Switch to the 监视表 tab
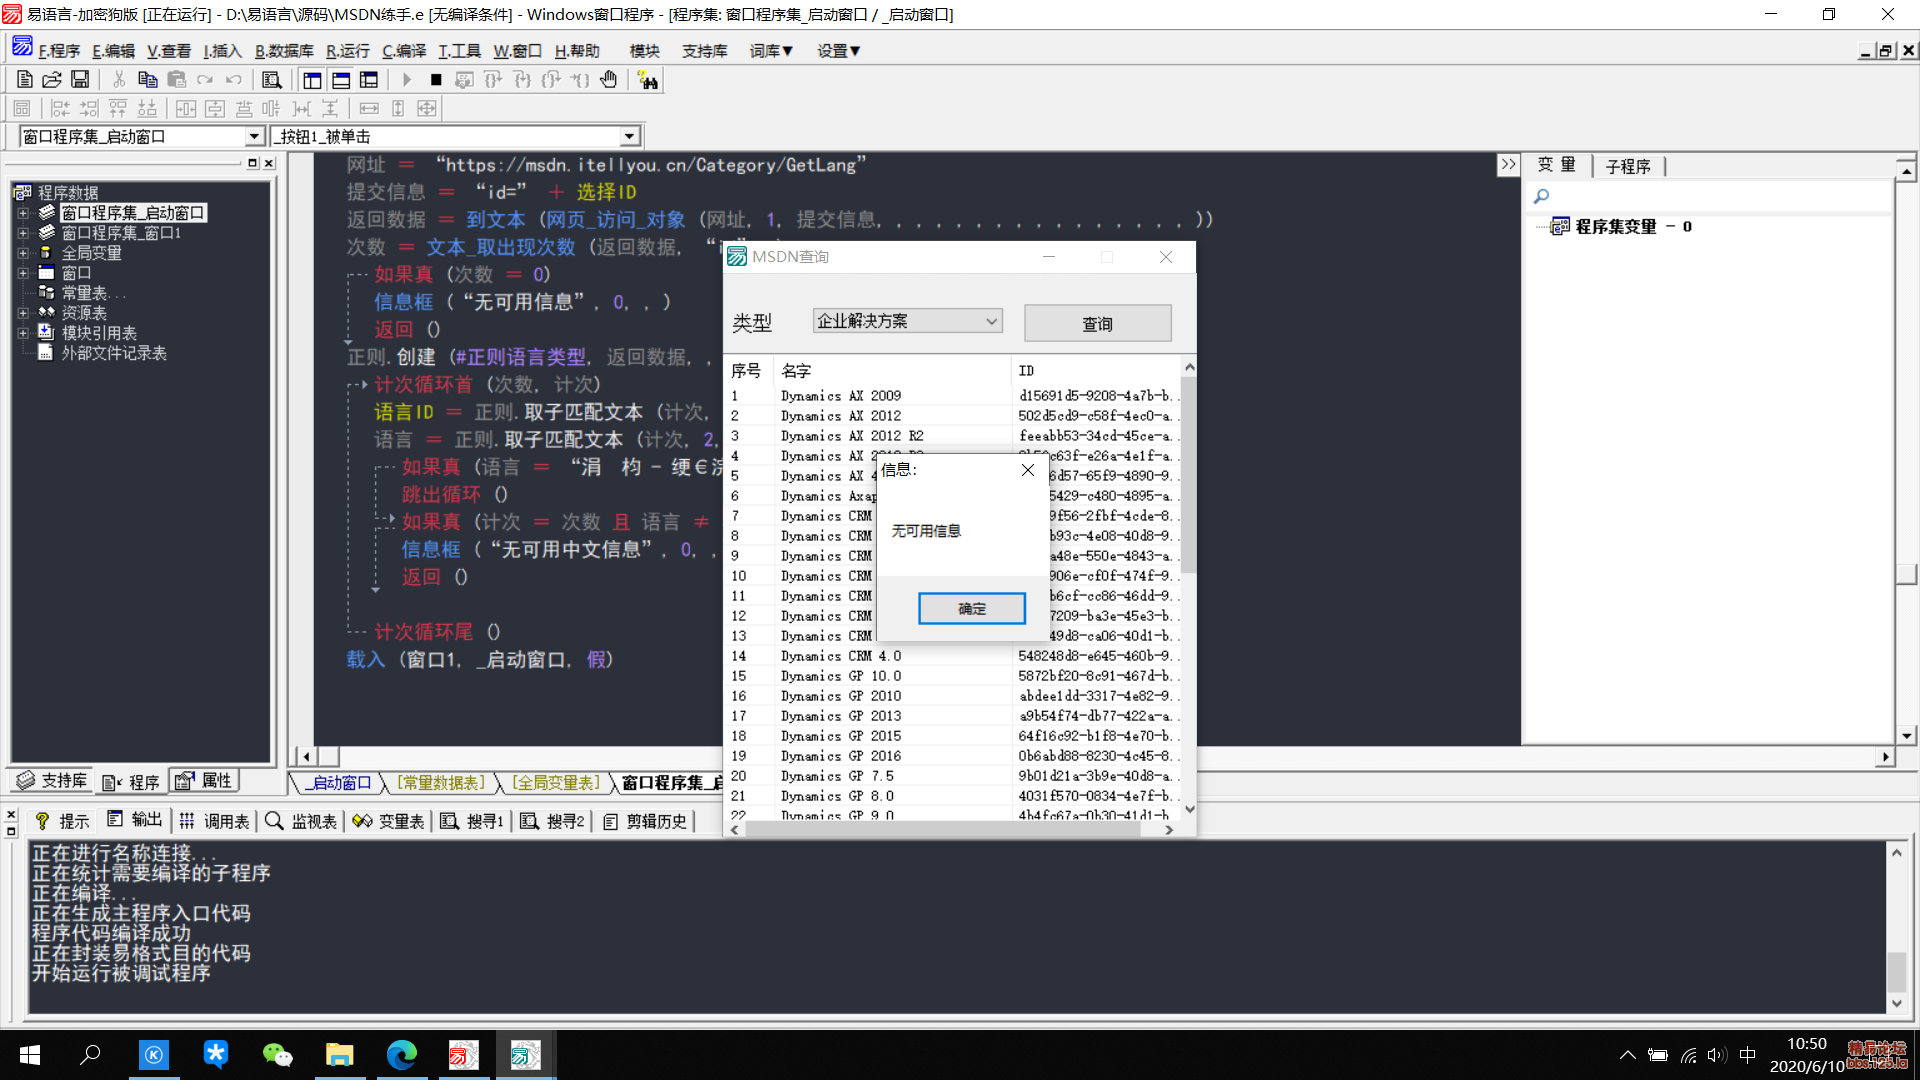The image size is (1920, 1080). [x=302, y=821]
